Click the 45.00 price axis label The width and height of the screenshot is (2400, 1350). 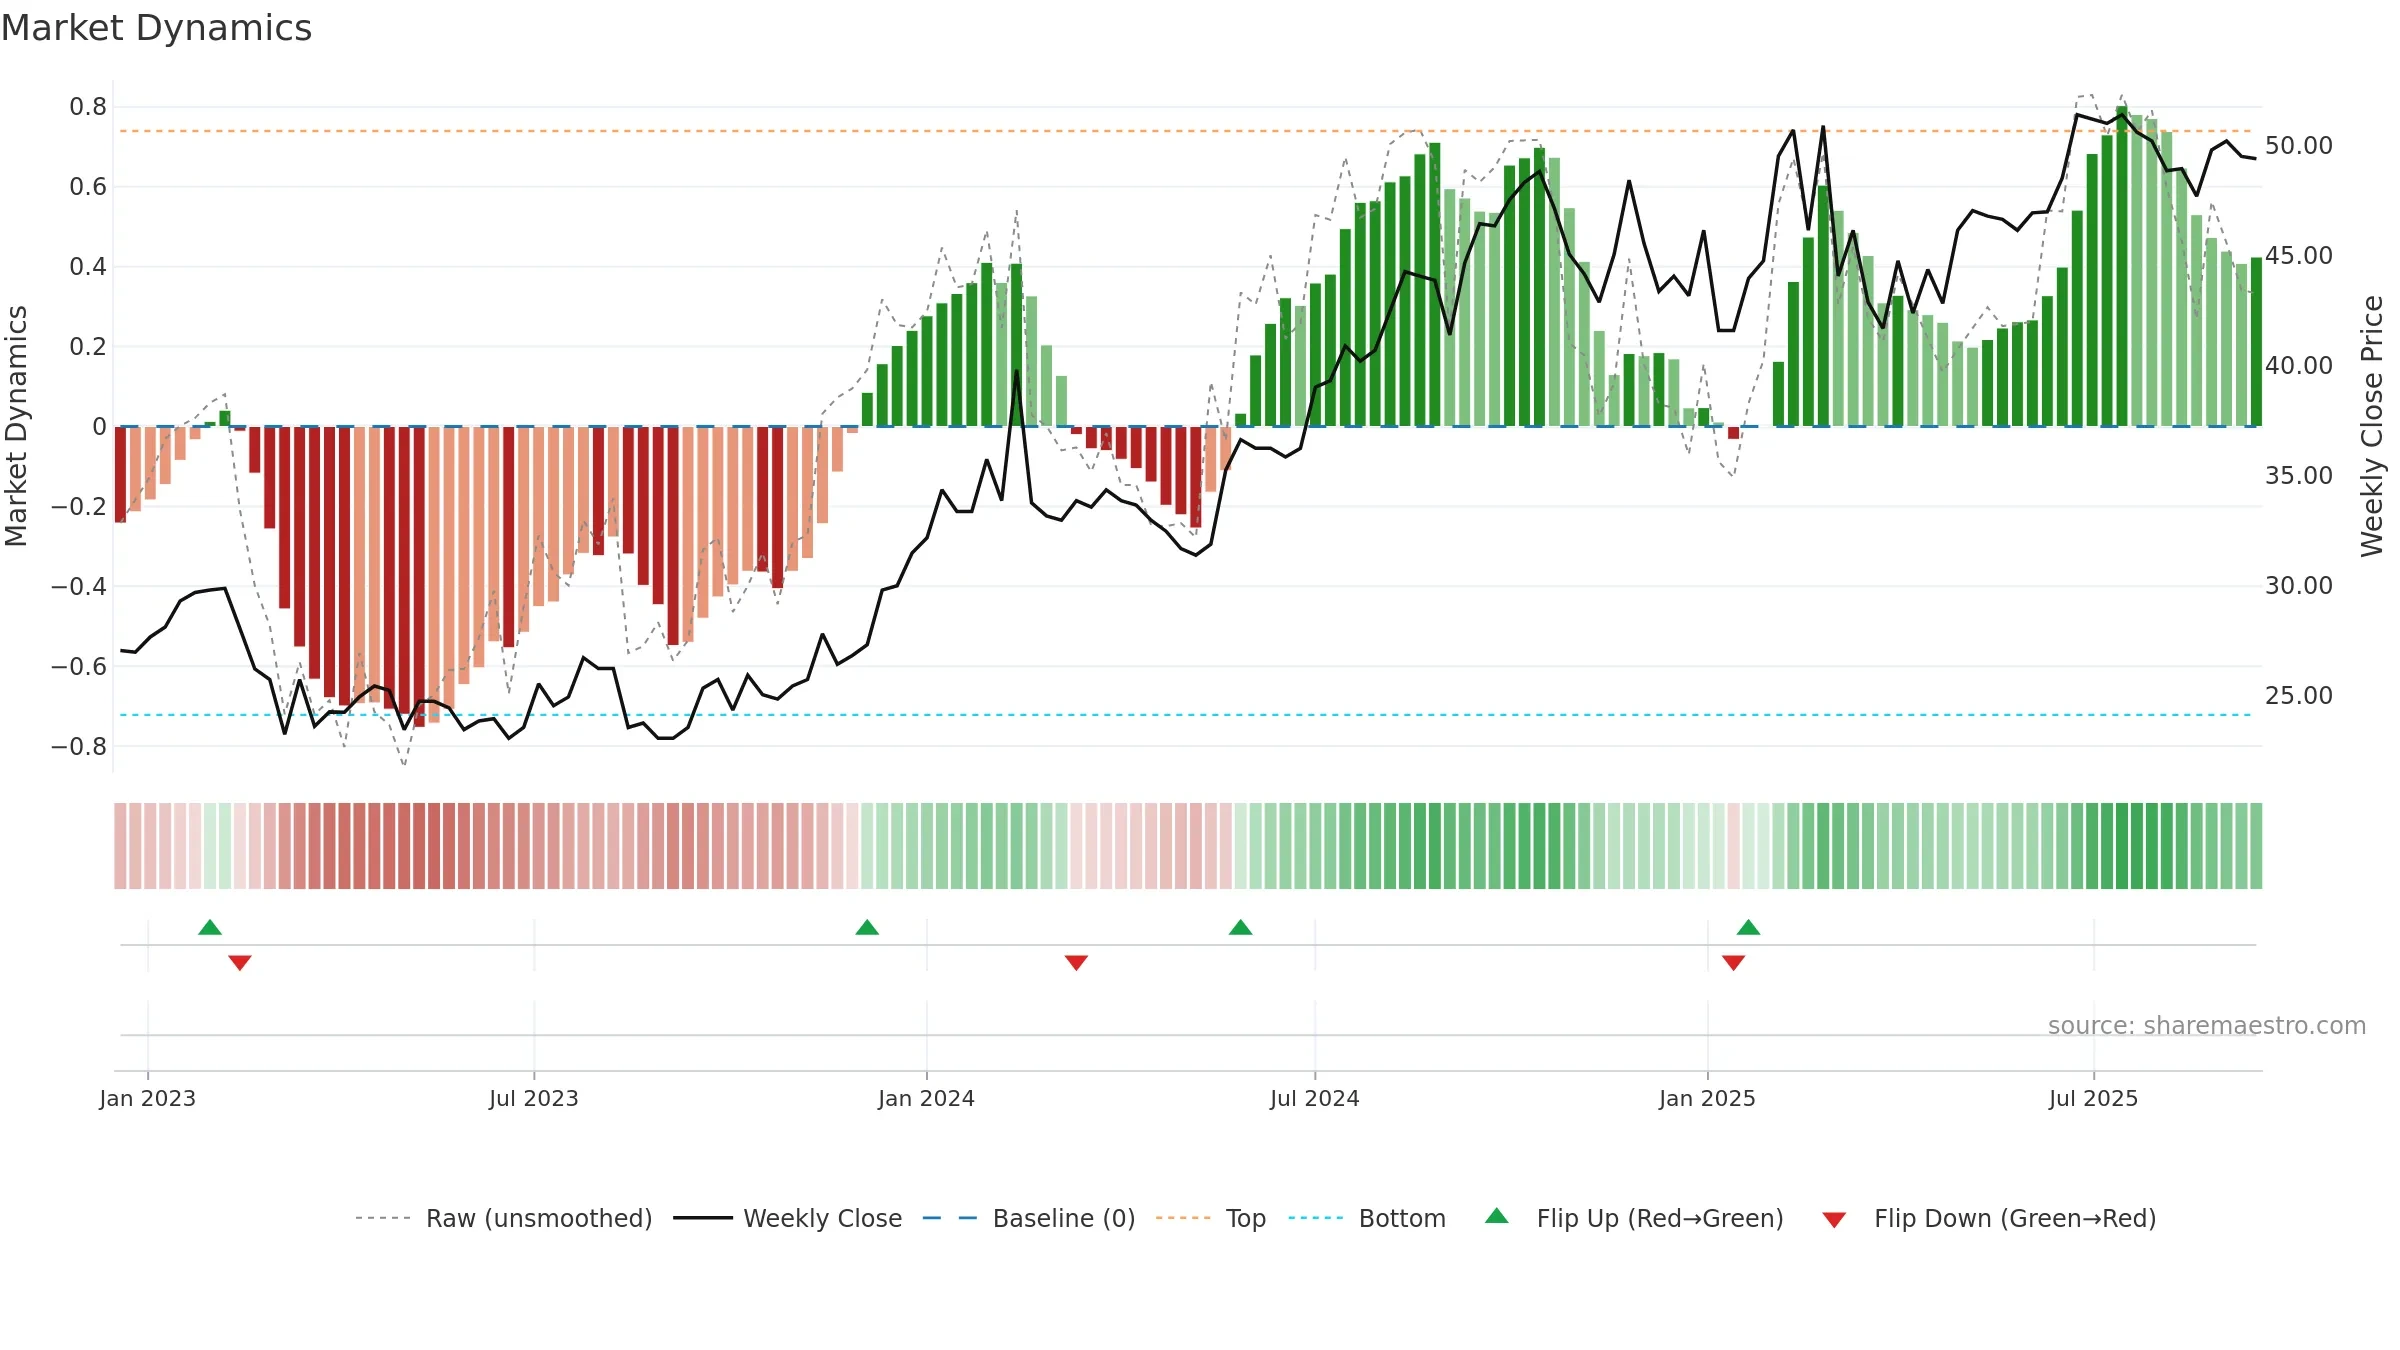(2299, 256)
